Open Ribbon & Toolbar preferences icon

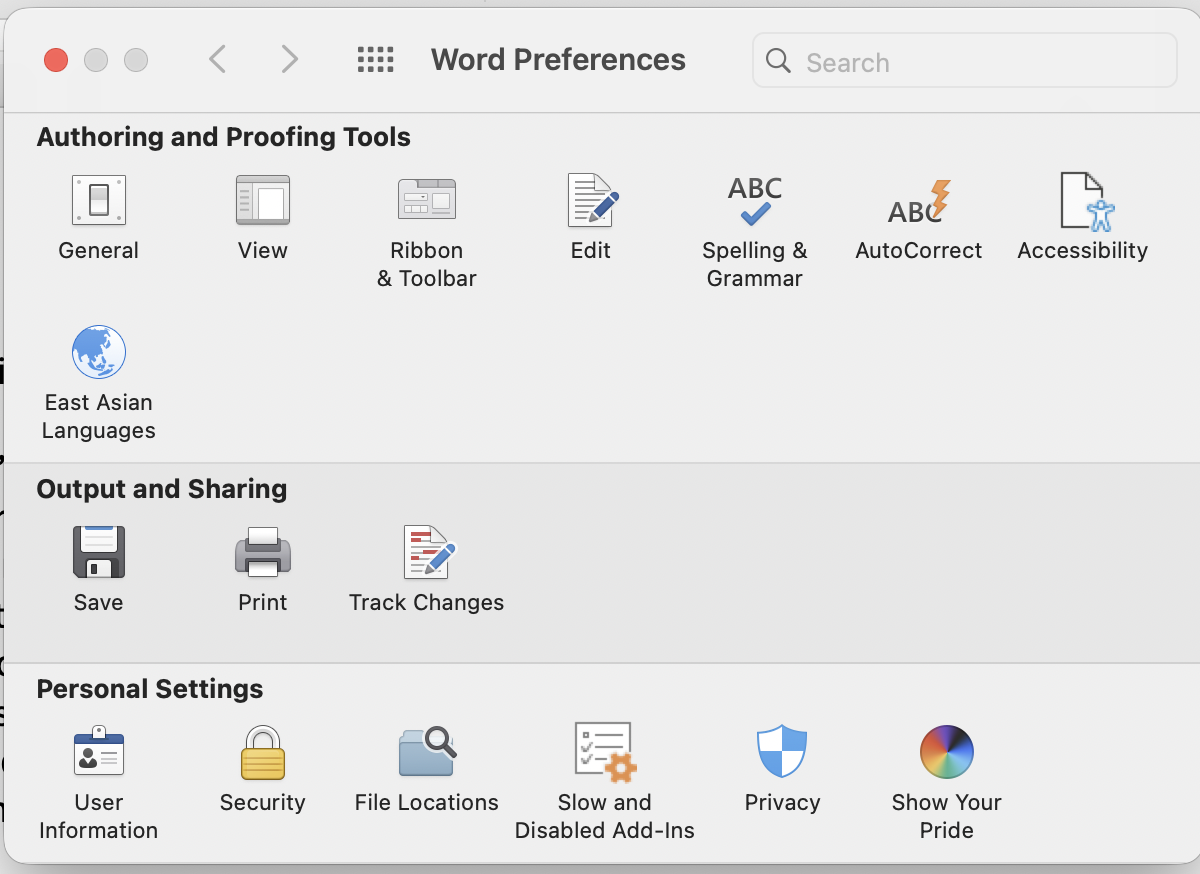pyautogui.click(x=427, y=200)
